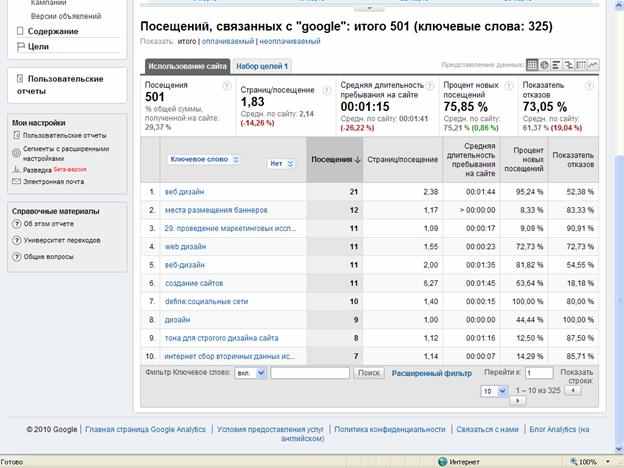Open Электронная почта settings link
This screenshot has width=624, height=468.
click(53, 181)
